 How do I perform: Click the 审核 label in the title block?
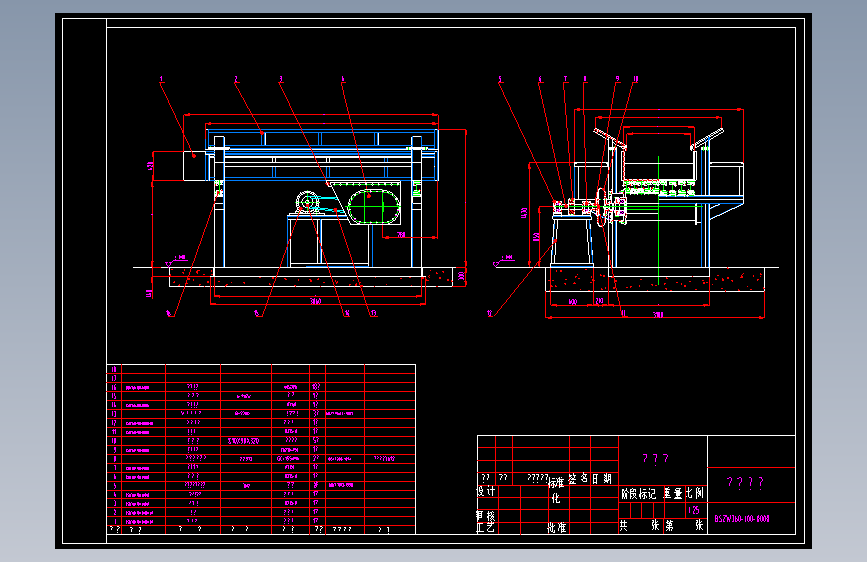point(486,516)
